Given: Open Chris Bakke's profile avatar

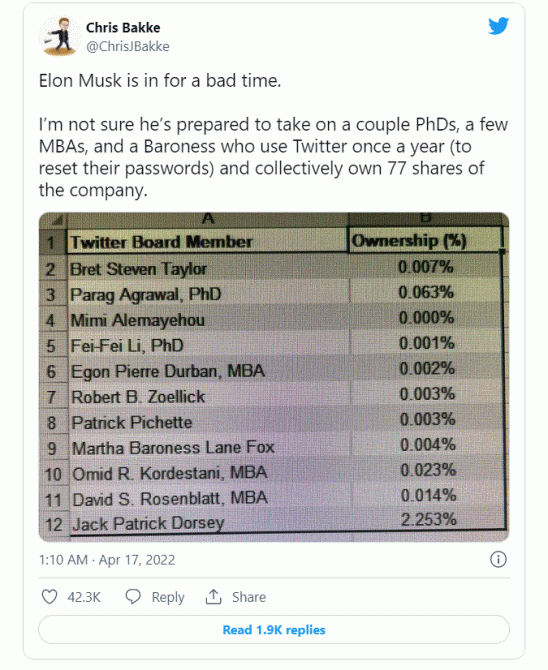Looking at the screenshot, I should point(60,37).
